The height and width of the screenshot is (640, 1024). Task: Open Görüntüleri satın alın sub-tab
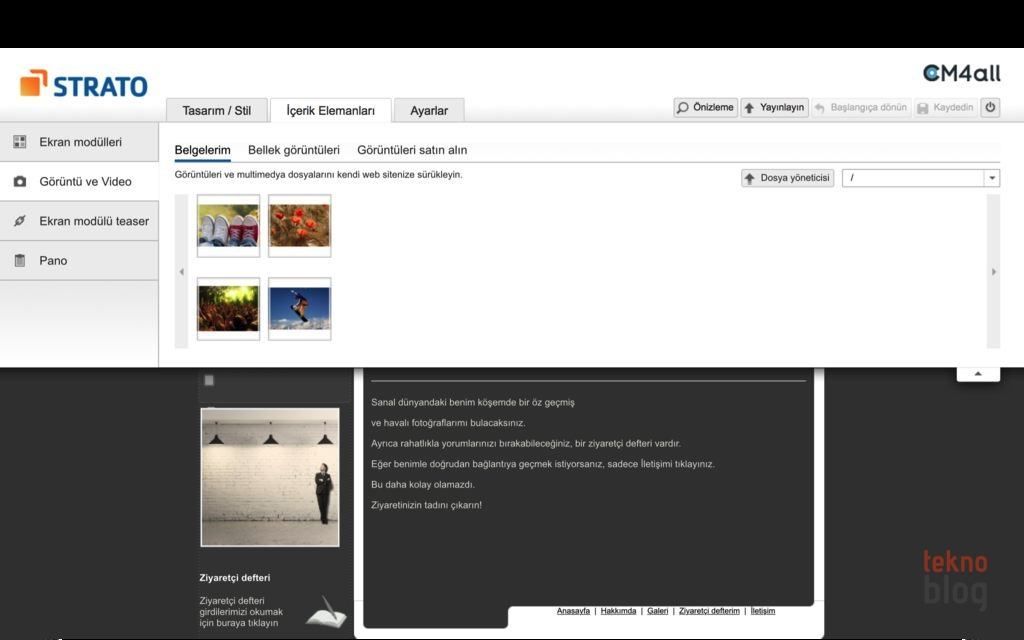pos(412,150)
